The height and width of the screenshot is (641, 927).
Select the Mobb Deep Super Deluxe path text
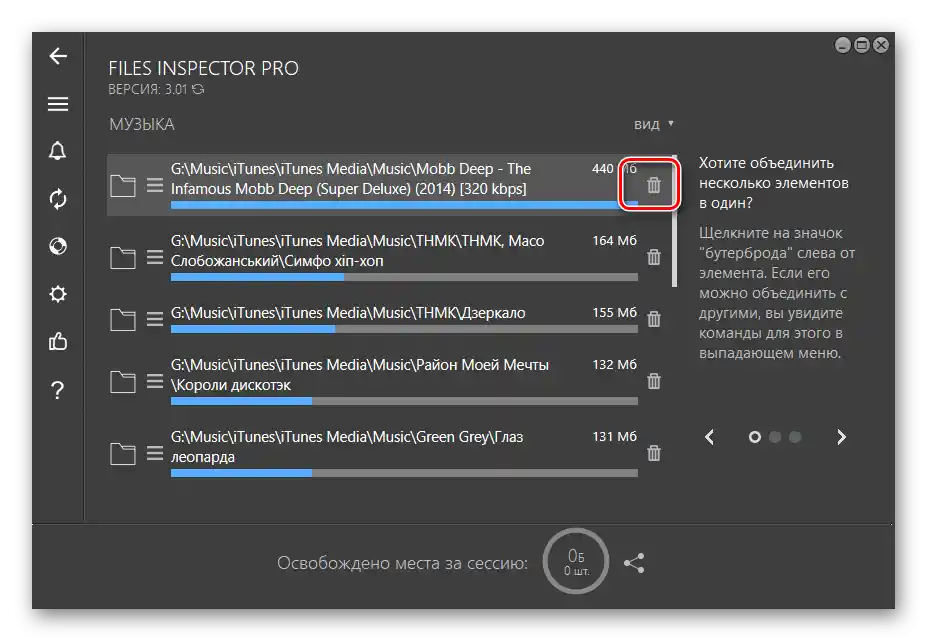[x=351, y=179]
